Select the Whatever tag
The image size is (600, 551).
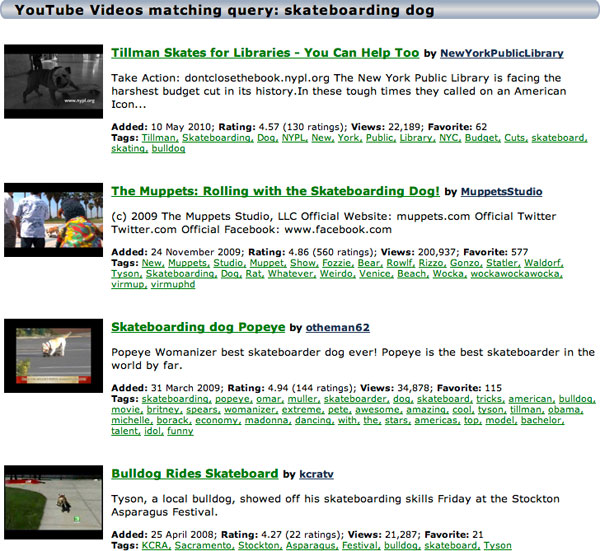tap(292, 274)
